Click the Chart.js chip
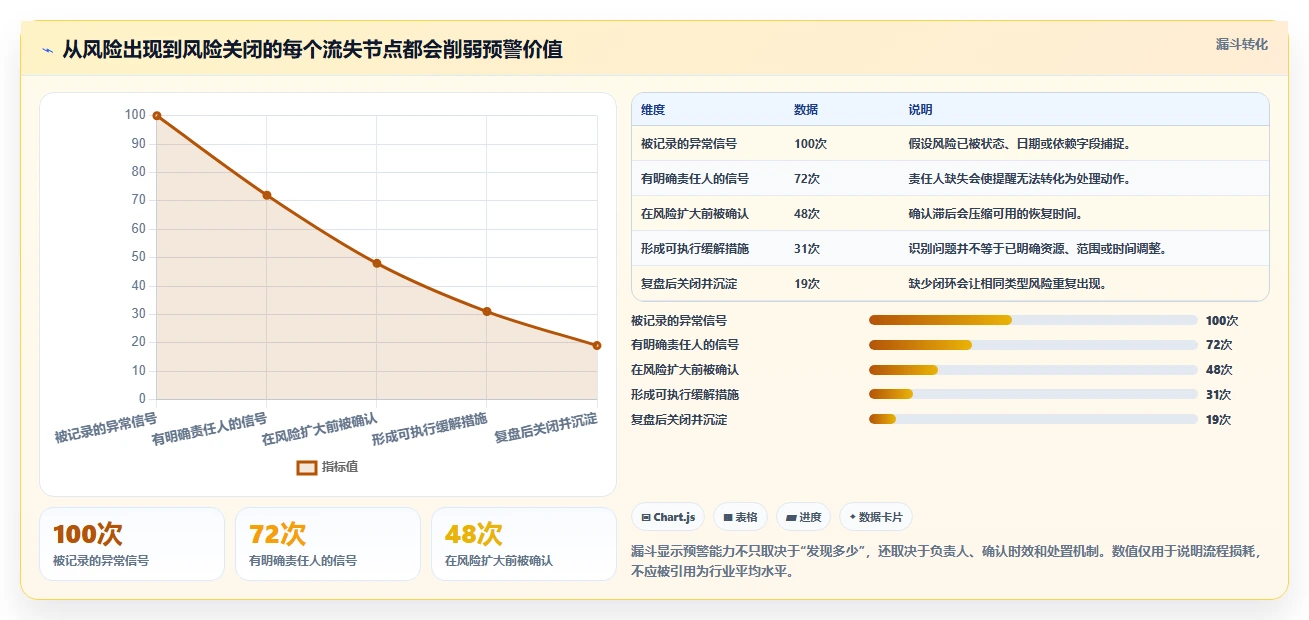 668,517
